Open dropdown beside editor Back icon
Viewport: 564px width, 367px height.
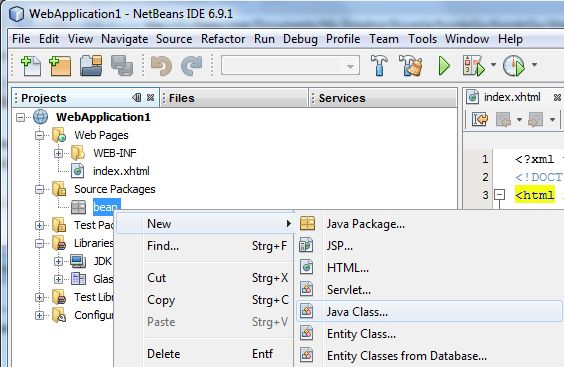pos(519,119)
